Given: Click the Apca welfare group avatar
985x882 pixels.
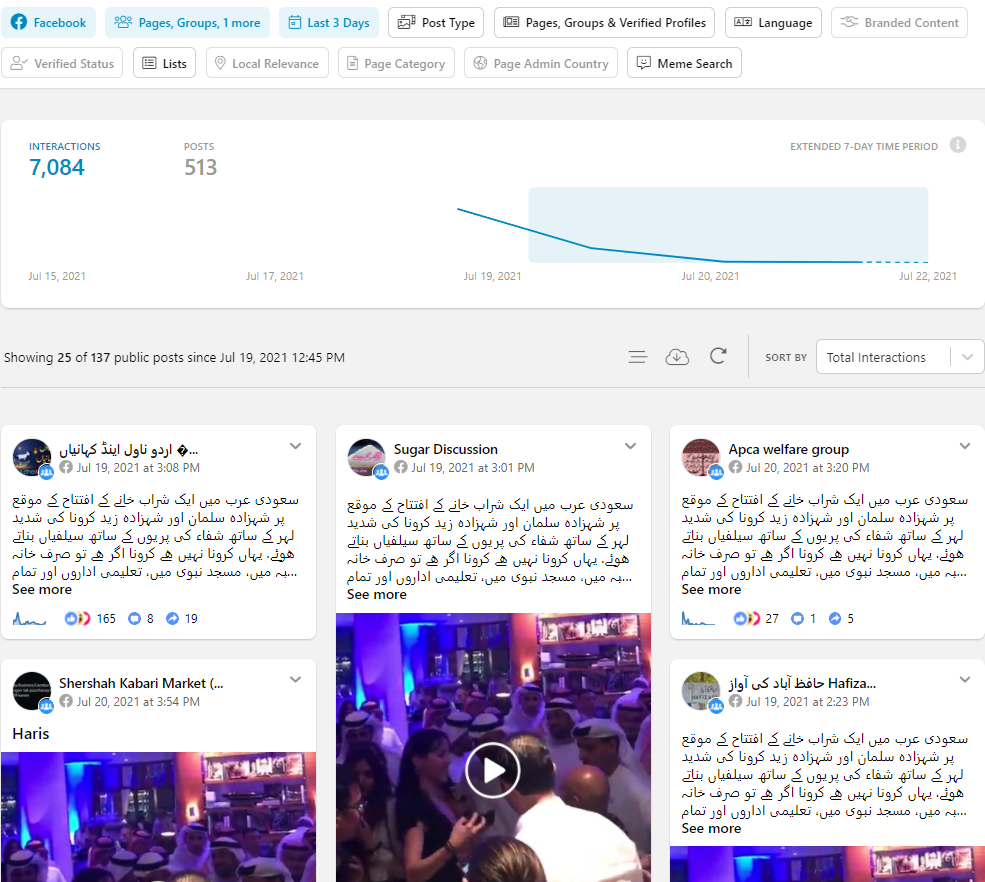Looking at the screenshot, I should [x=700, y=458].
